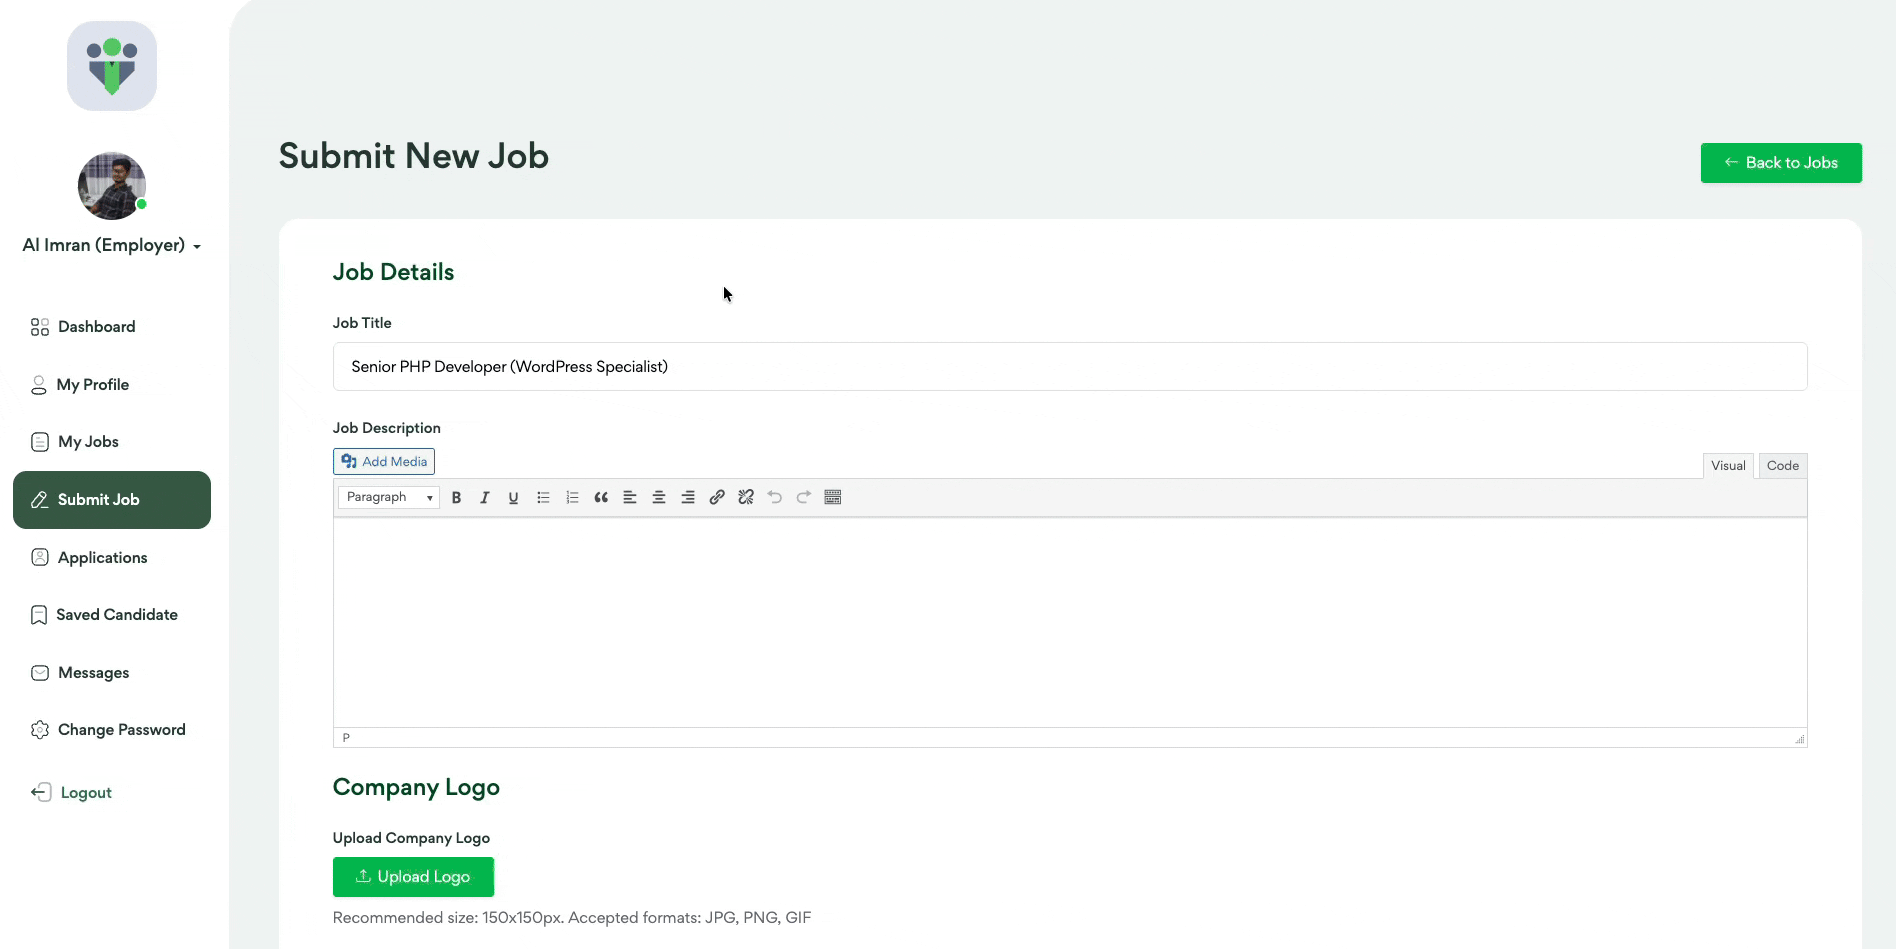Screen dimensions: 1896x949
Task: Insert a numbered list
Action: 572,498
